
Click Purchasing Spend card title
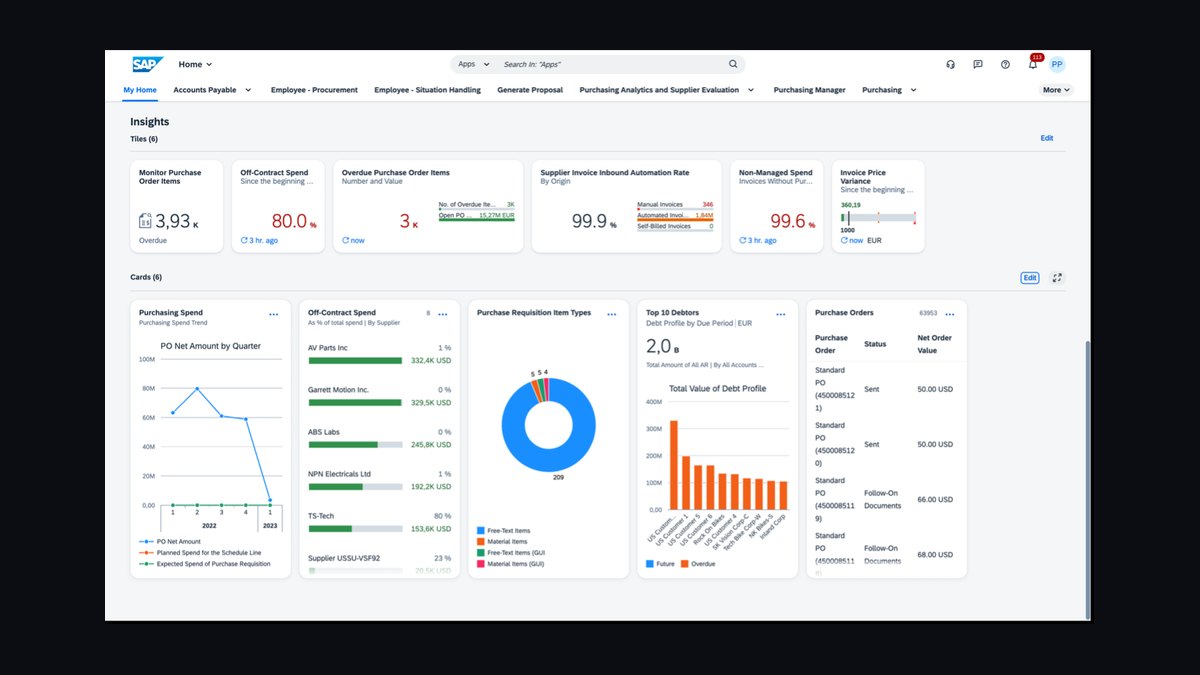click(171, 313)
